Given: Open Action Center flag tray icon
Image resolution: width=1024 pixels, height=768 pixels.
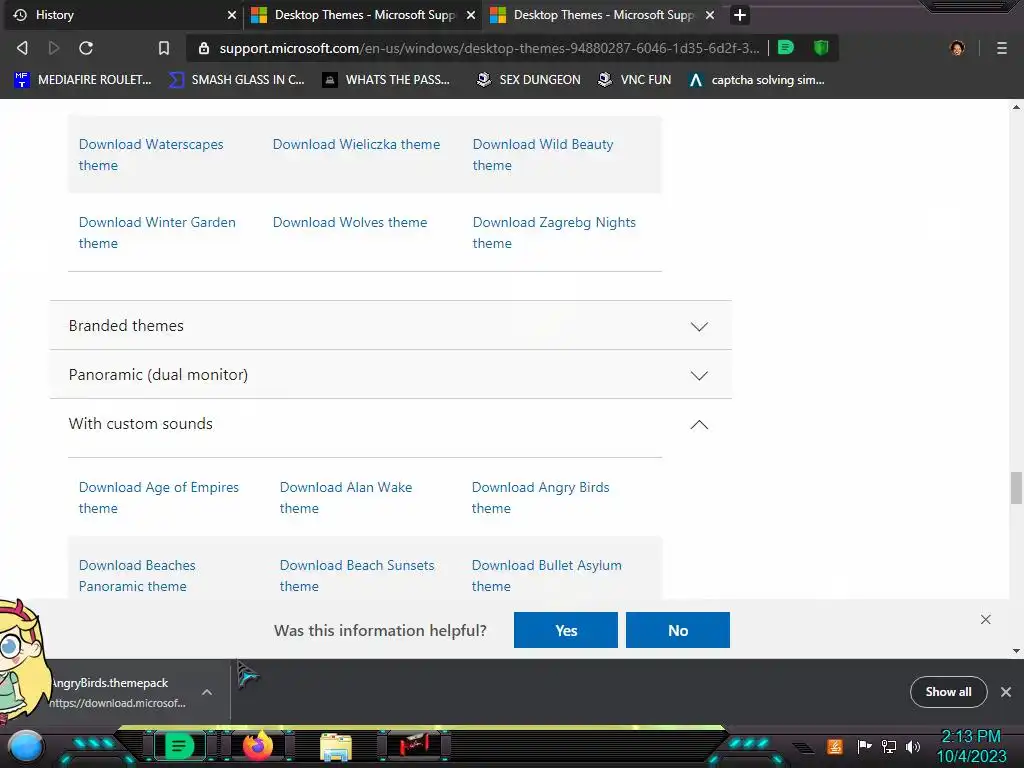Looking at the screenshot, I should point(864,746).
